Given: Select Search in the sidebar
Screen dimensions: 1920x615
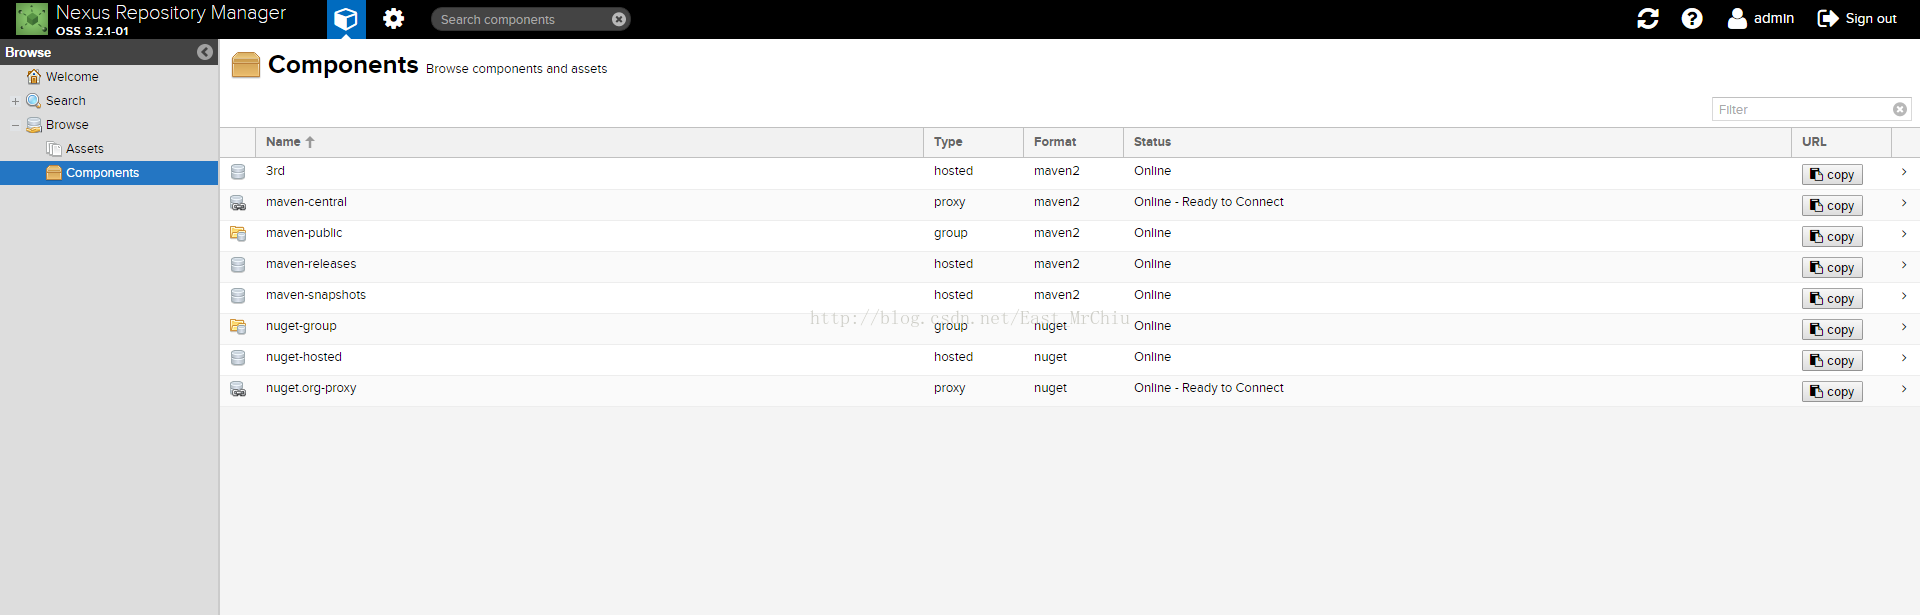Looking at the screenshot, I should [x=66, y=101].
